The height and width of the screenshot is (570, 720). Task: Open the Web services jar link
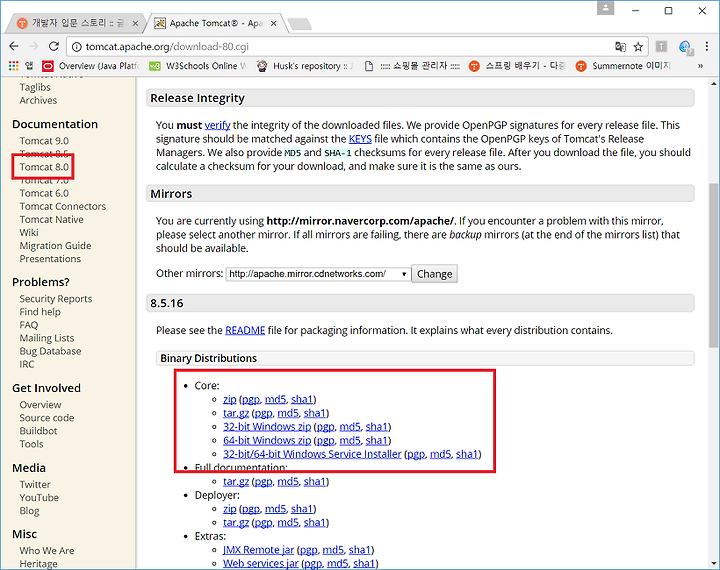tap(261, 563)
